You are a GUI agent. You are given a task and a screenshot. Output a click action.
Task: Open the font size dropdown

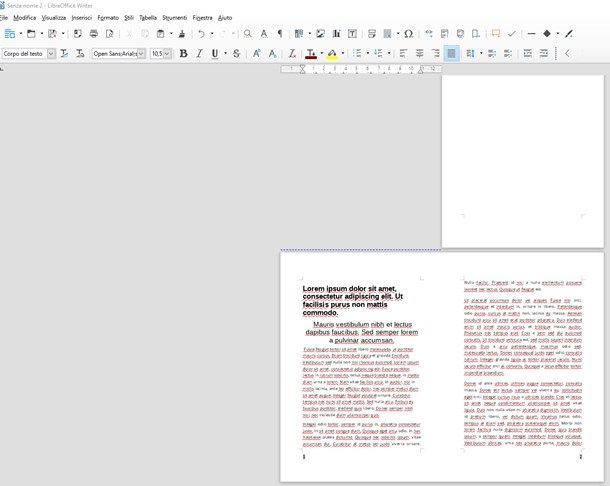click(x=168, y=53)
